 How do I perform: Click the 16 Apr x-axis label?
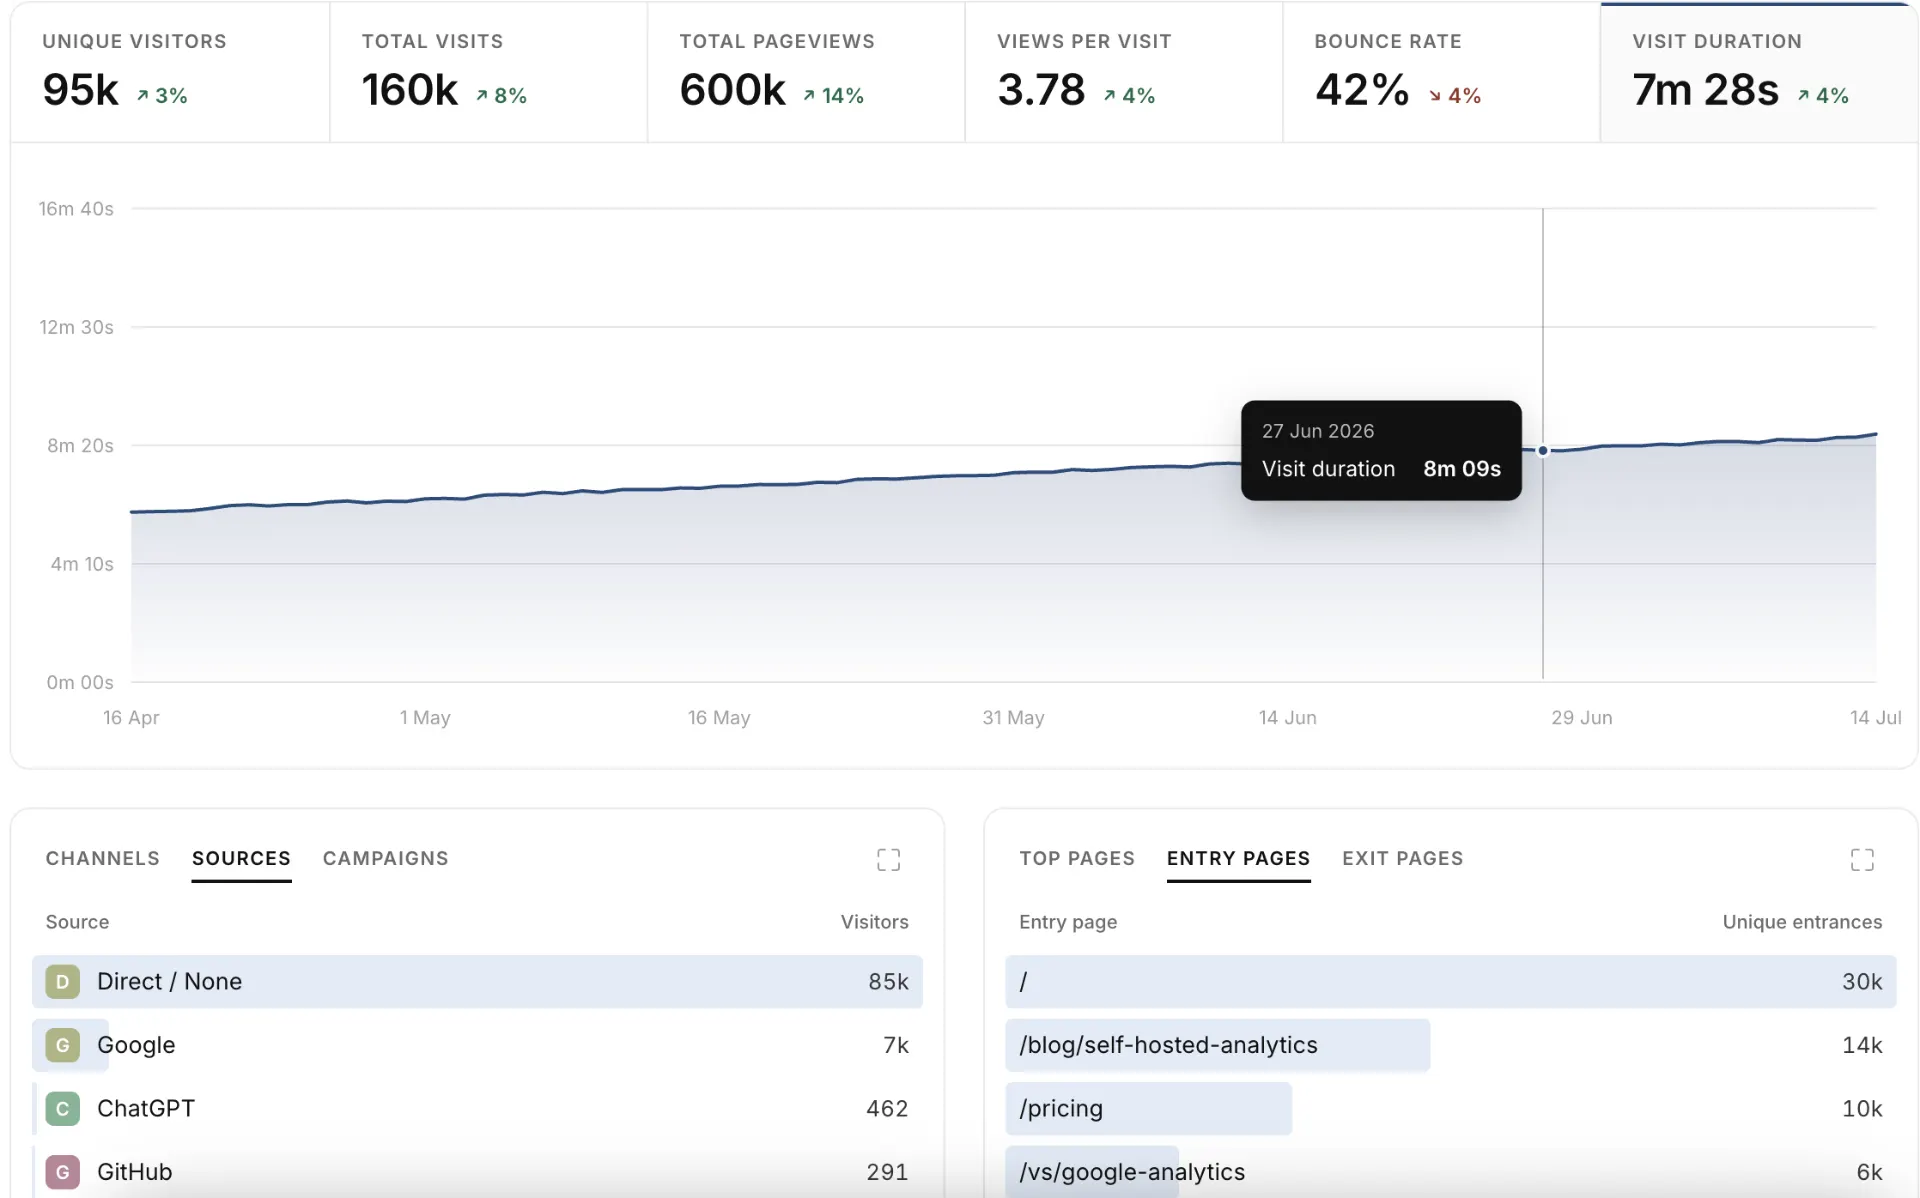point(131,717)
